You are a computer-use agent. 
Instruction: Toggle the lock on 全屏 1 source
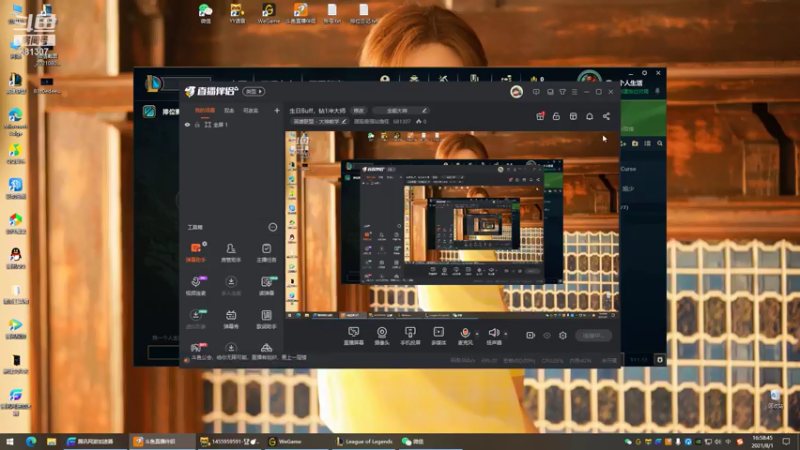[197, 124]
